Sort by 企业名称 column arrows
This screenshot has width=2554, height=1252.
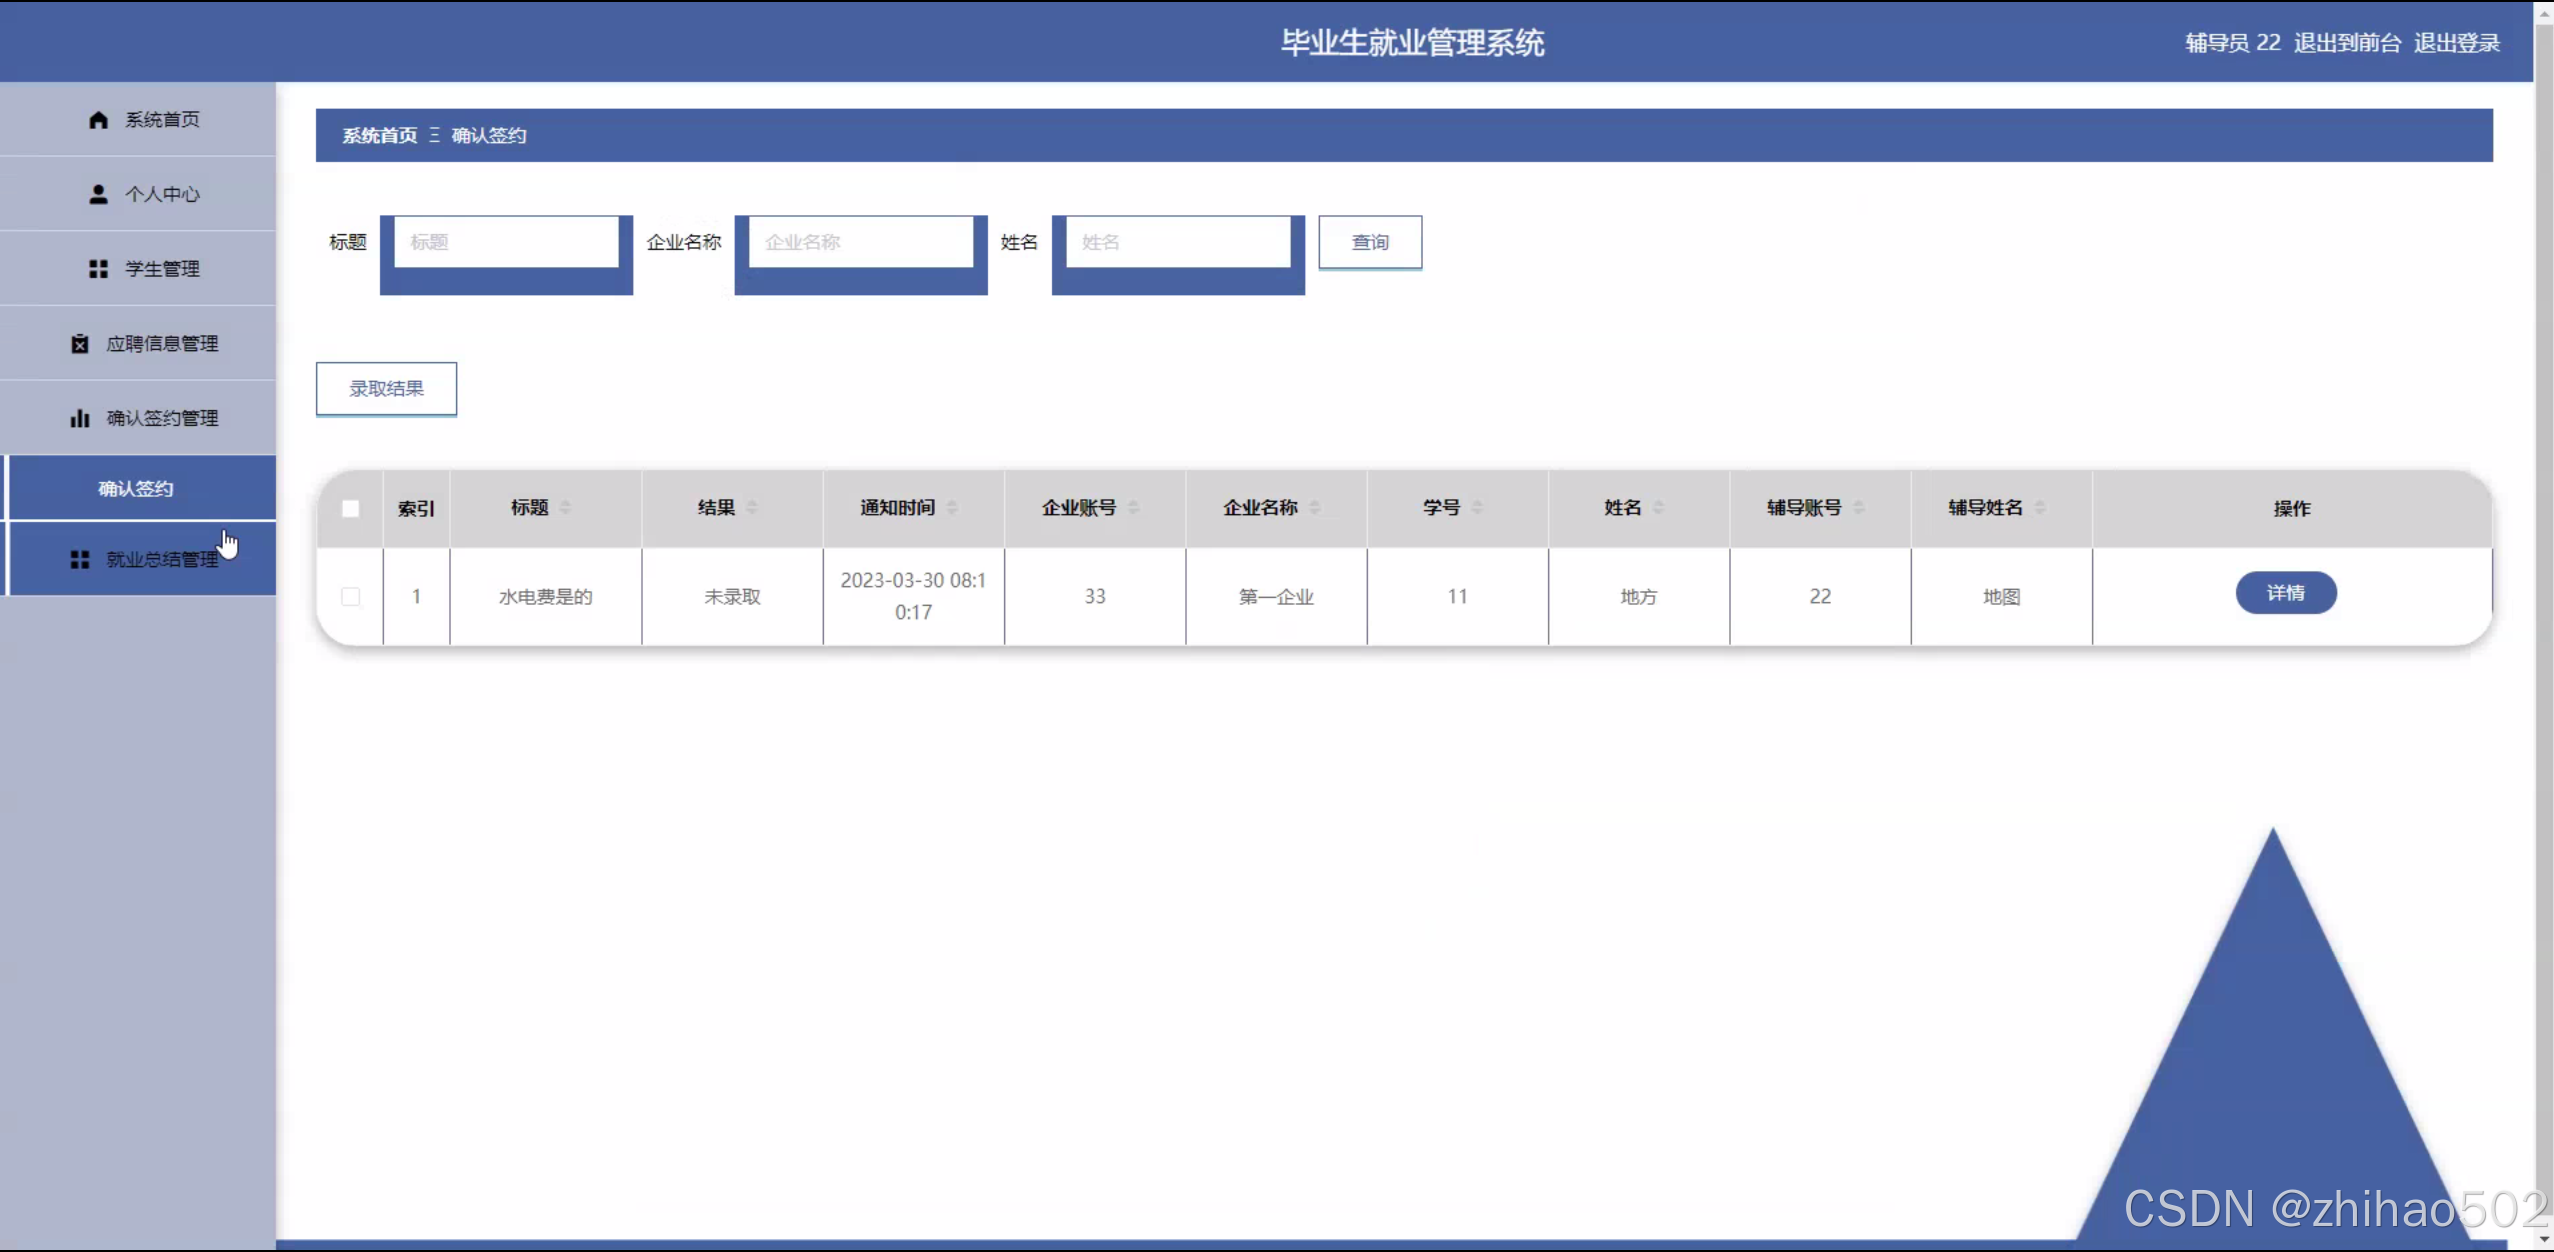point(1315,507)
